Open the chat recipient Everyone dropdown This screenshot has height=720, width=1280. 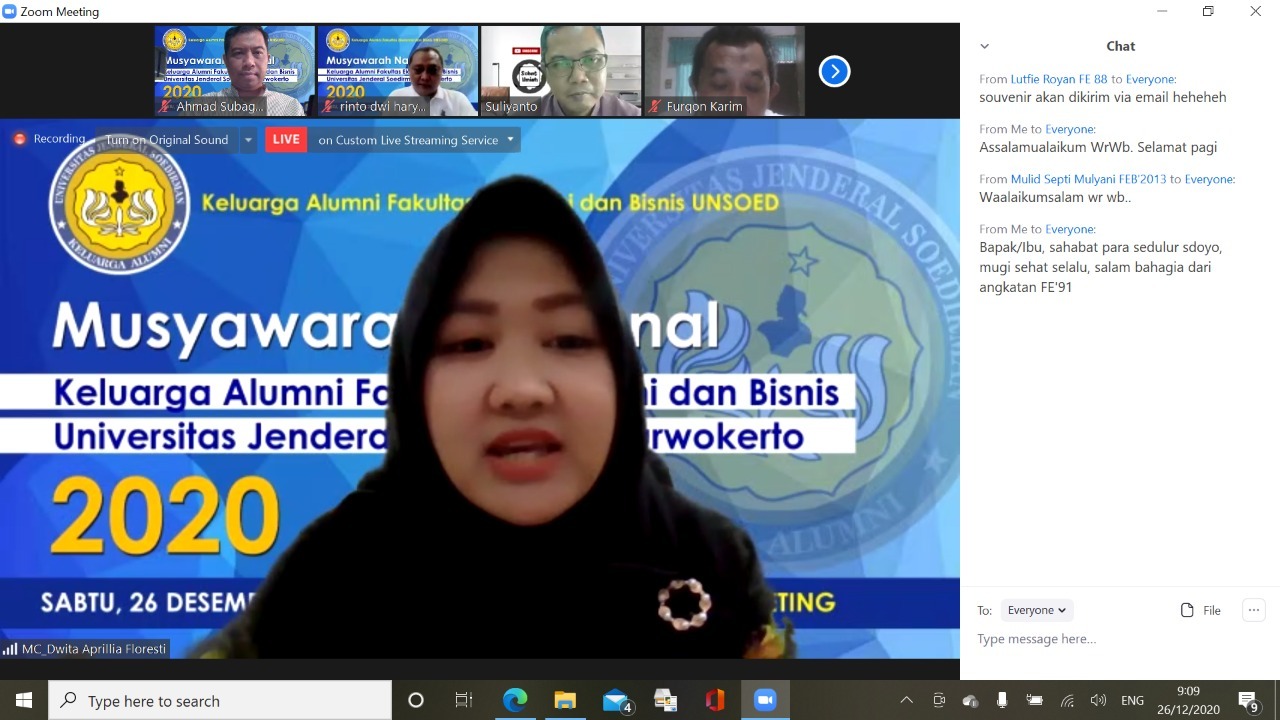[x=1036, y=610]
